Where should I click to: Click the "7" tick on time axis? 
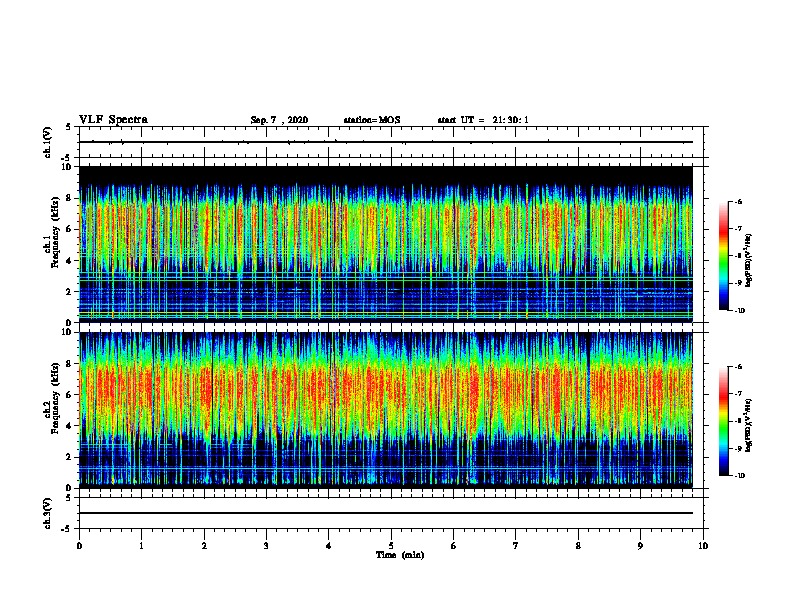[x=516, y=546]
